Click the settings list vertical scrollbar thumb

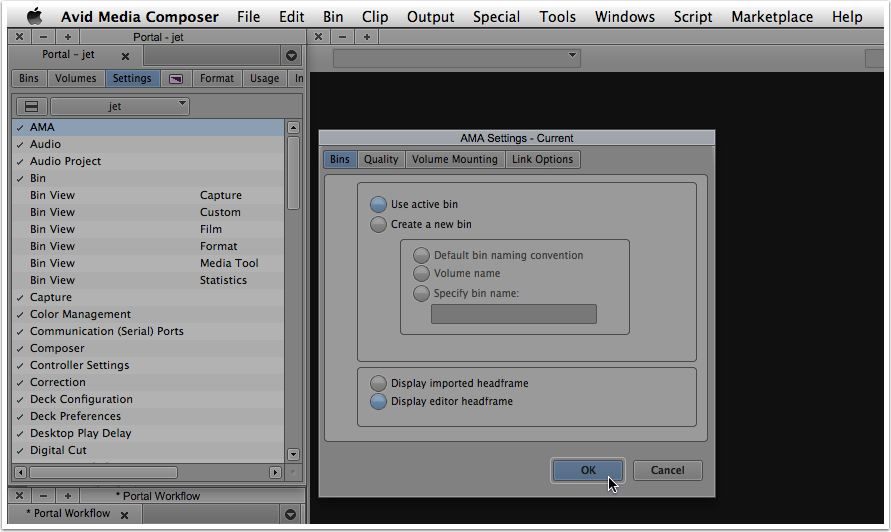[293, 173]
